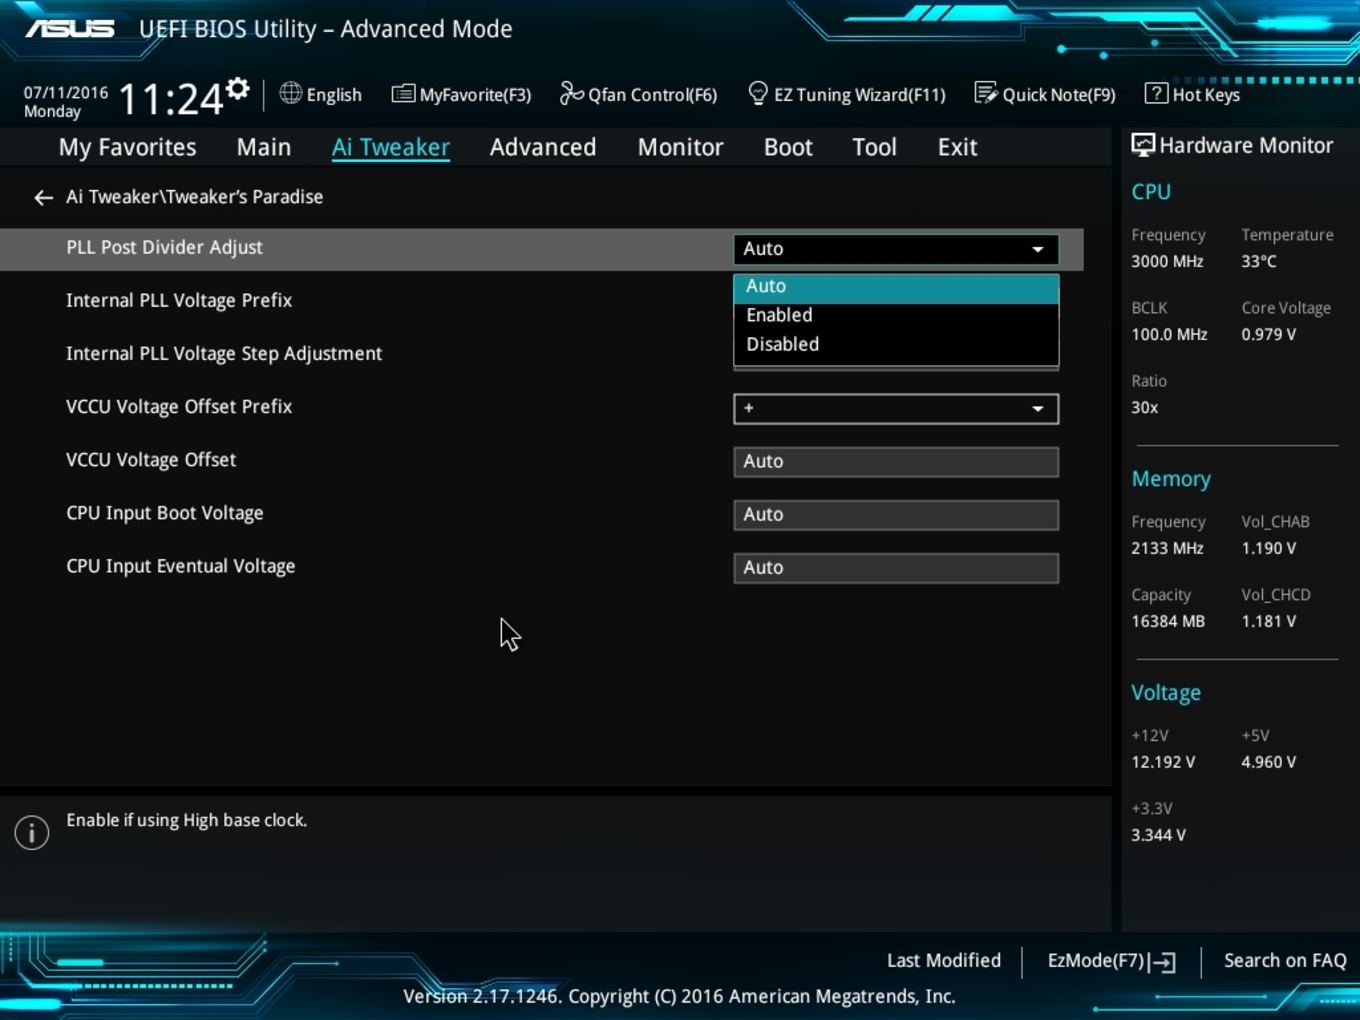This screenshot has height=1020, width=1360.
Task: Go to the Monitor tab
Action: point(680,147)
